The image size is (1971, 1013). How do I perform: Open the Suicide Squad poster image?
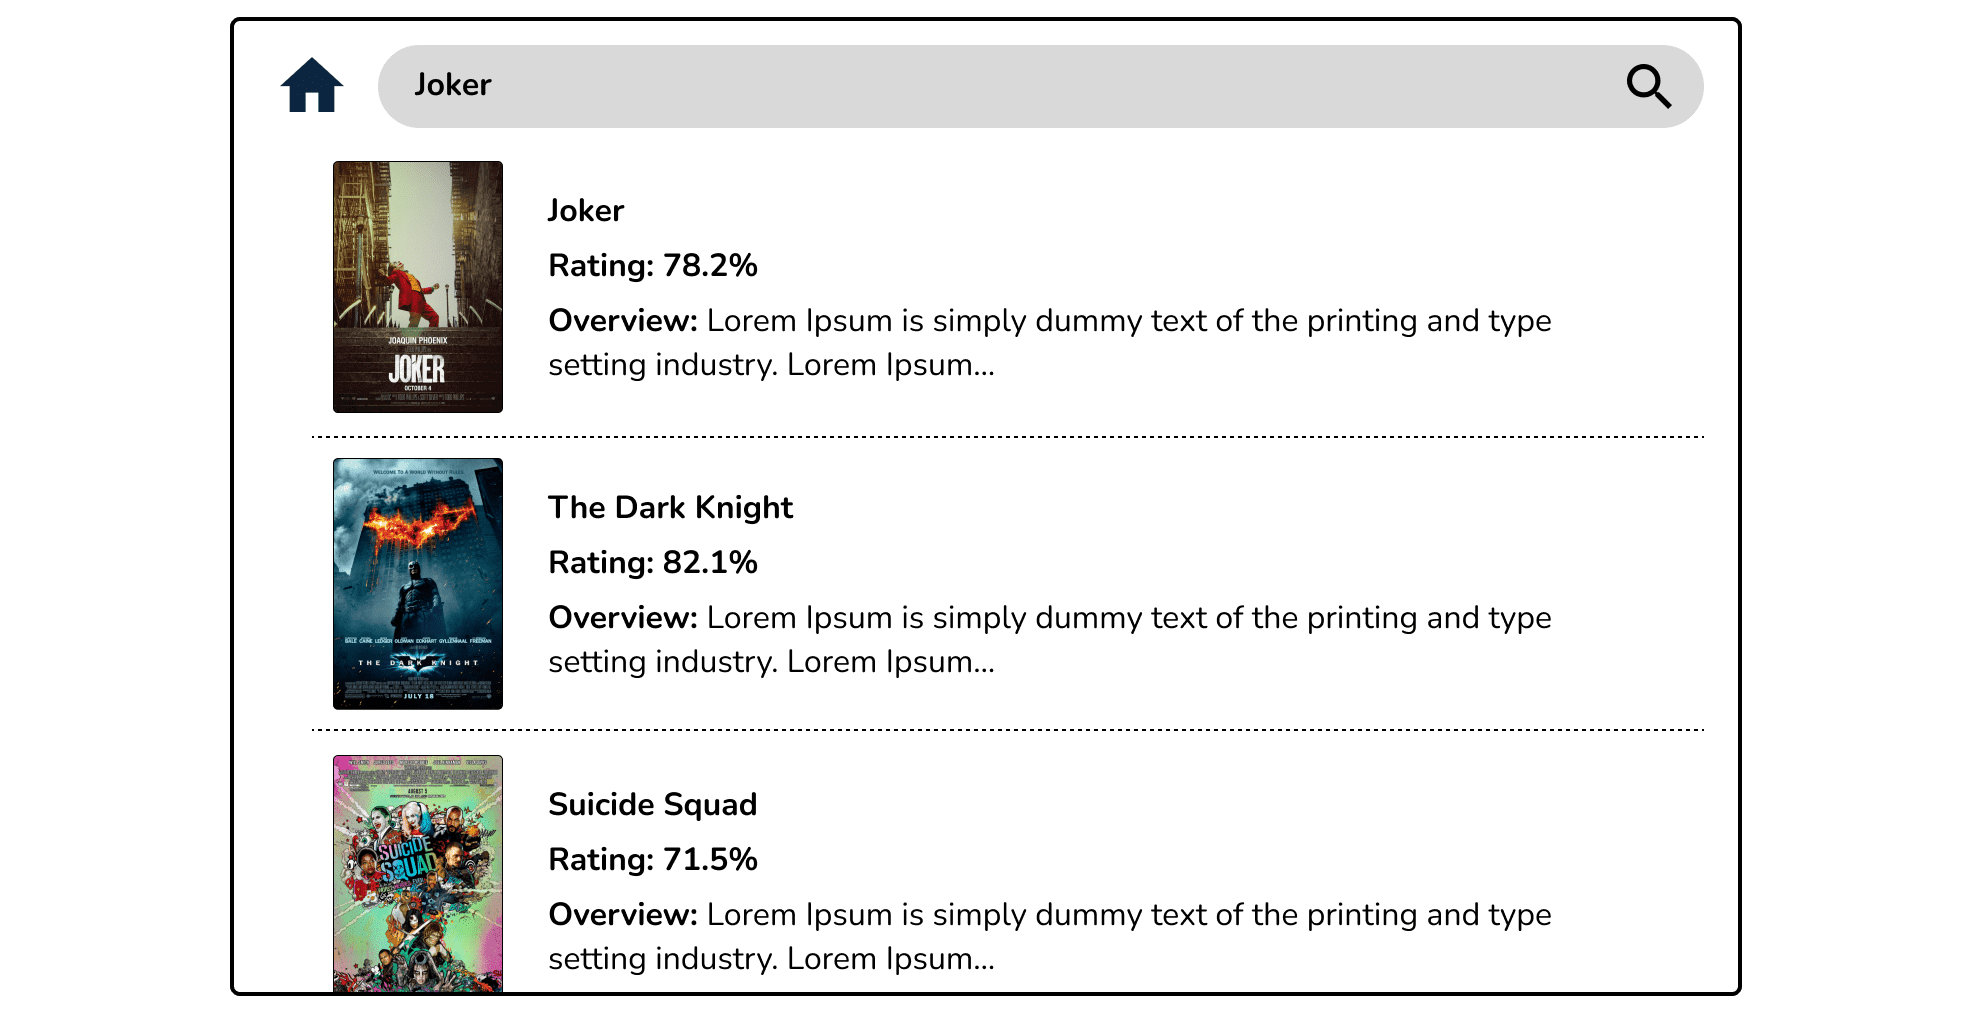click(418, 872)
